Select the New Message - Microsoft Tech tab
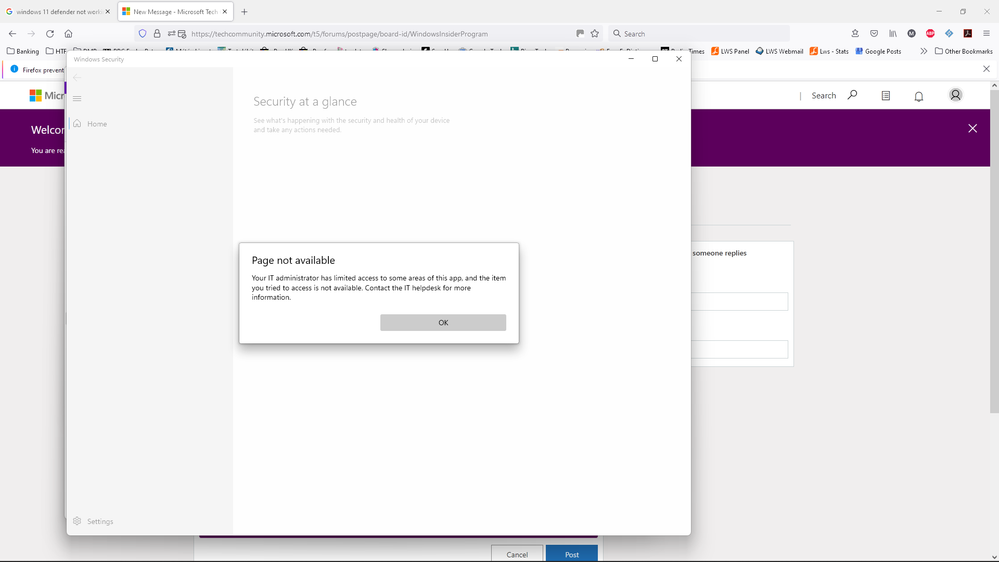This screenshot has width=999, height=562. (174, 11)
